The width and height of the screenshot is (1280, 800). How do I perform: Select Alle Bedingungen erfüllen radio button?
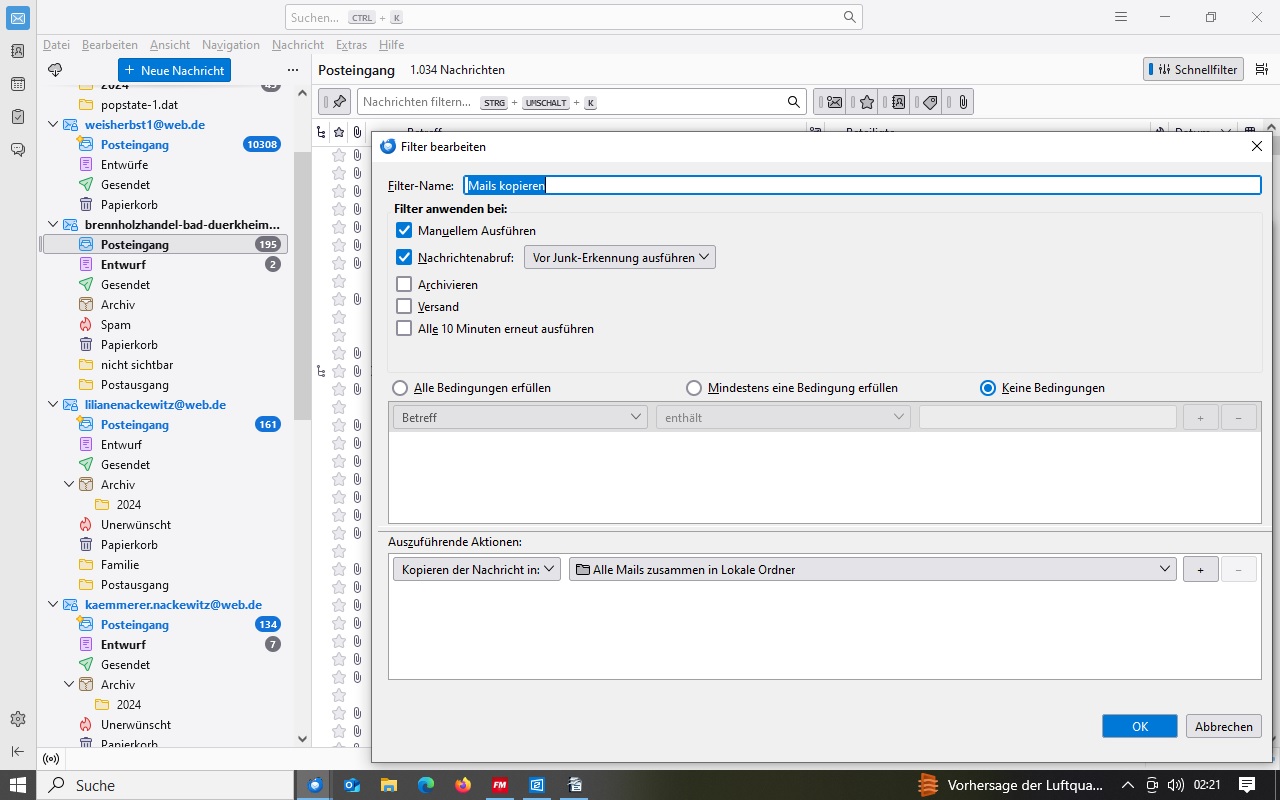(401, 388)
